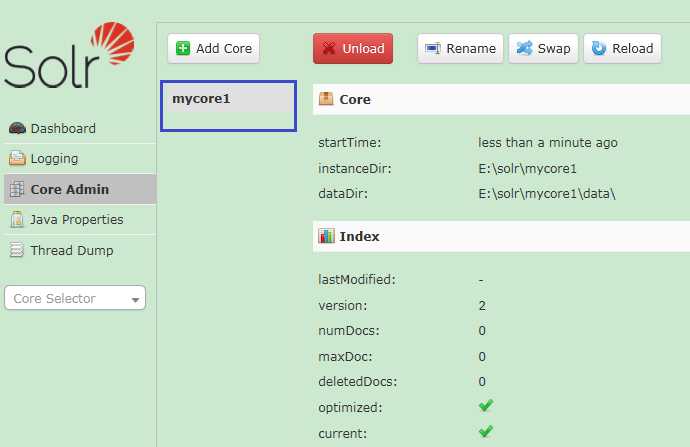This screenshot has width=690, height=447.
Task: Click 'less than a minute ago' value
Action: (548, 143)
